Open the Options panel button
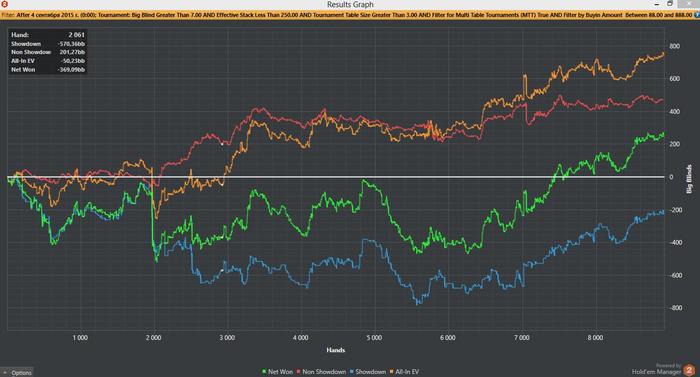Screen dimensions: 700x377 click(x=17, y=372)
